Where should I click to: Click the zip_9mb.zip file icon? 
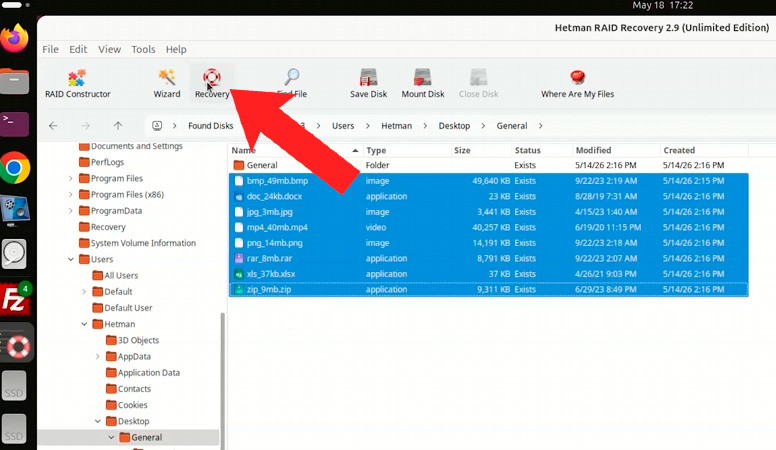pos(239,290)
